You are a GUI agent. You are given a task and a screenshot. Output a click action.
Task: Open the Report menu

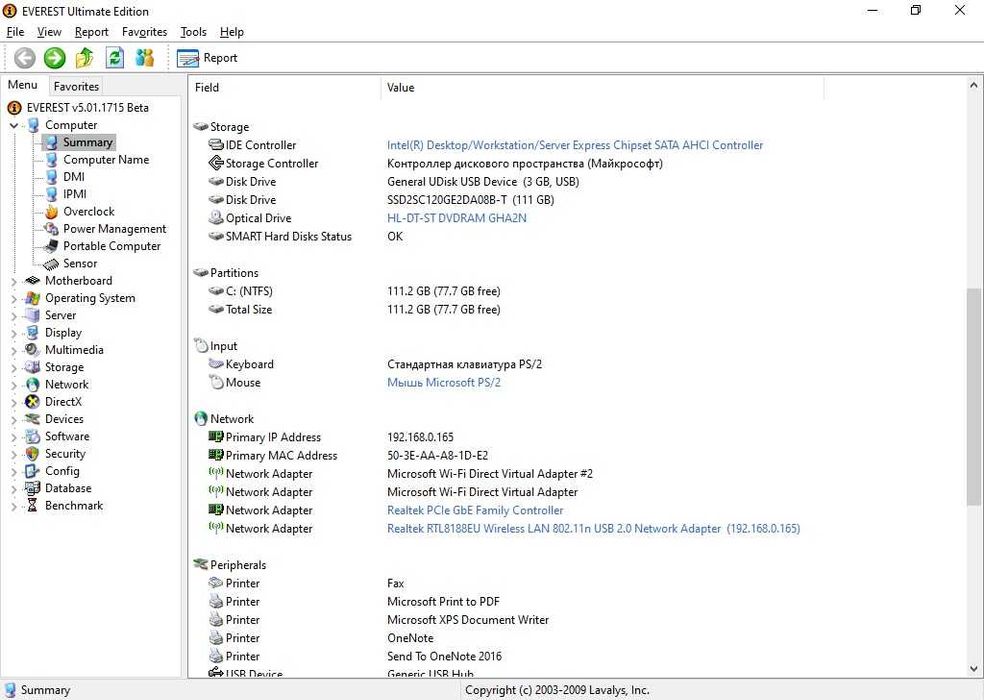click(92, 32)
